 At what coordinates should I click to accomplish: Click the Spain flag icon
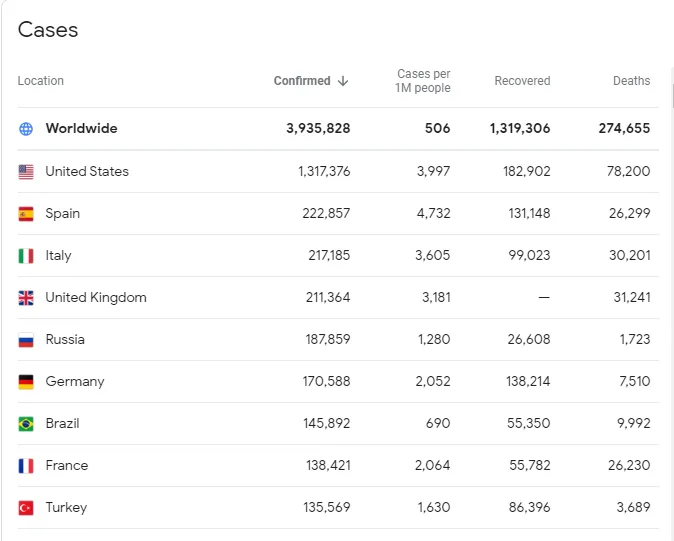click(x=26, y=214)
